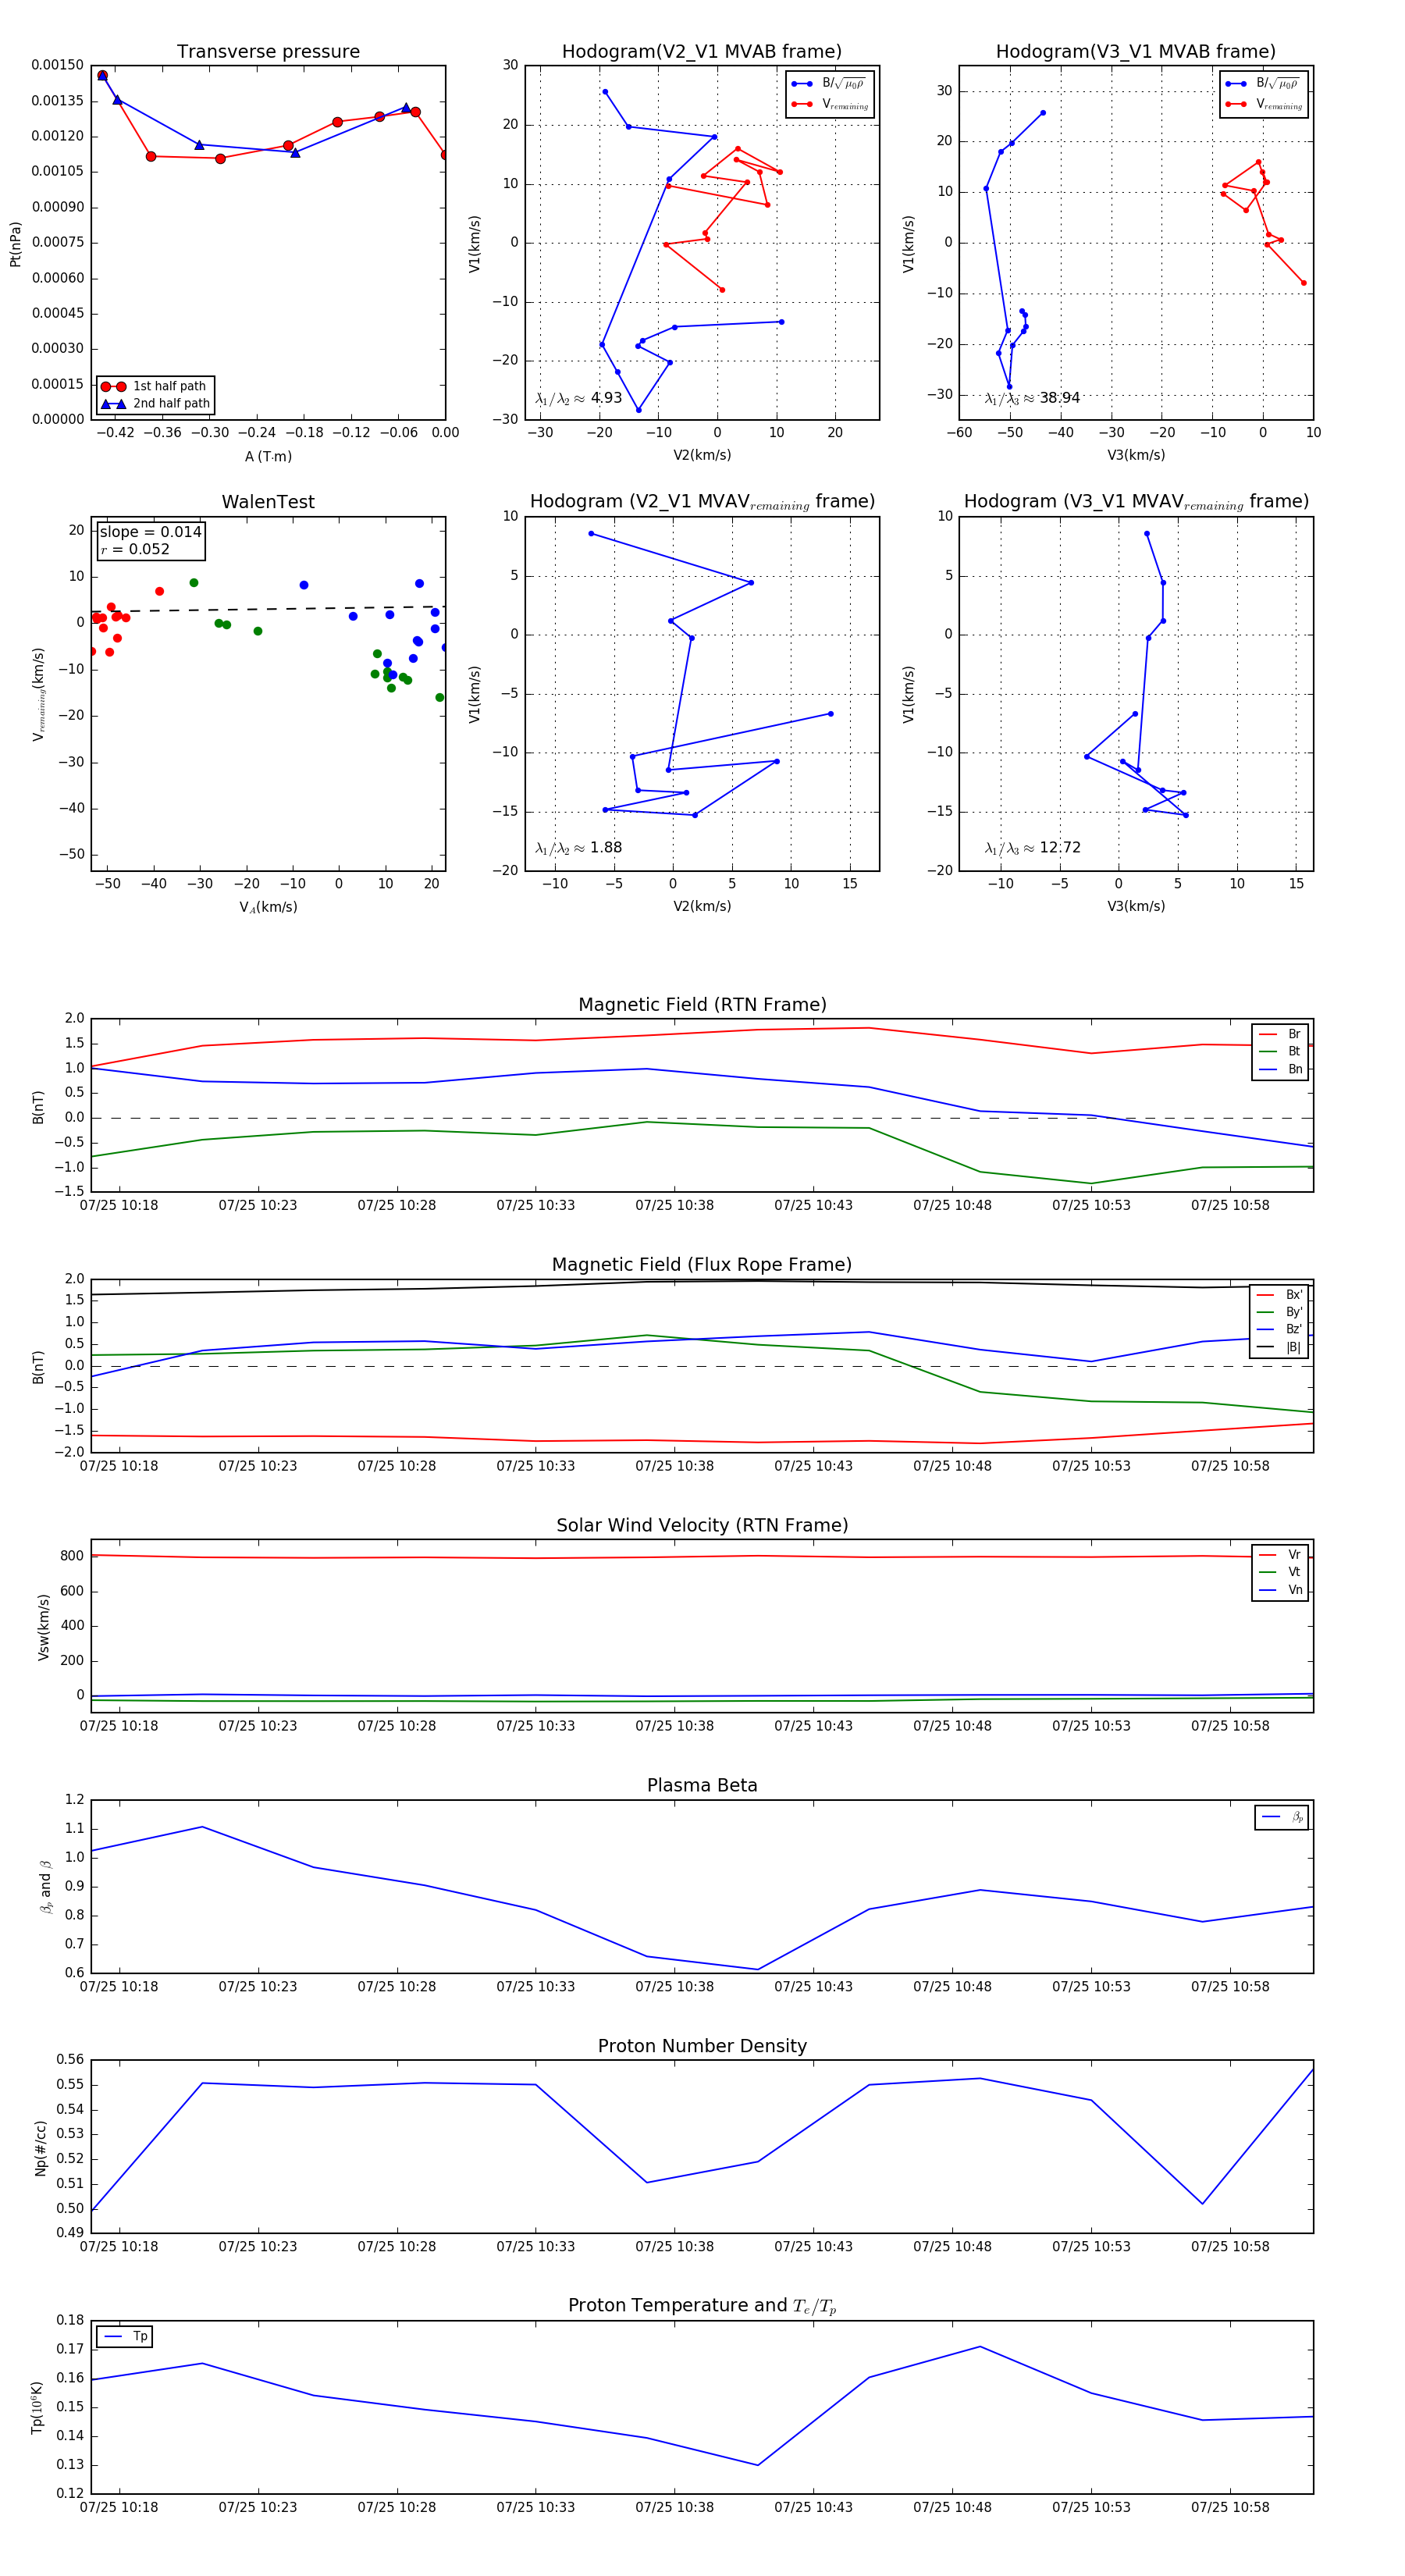1405x2576 pixels.
Task: Click the 'Transverse pressure' plot title
Action: [268, 52]
